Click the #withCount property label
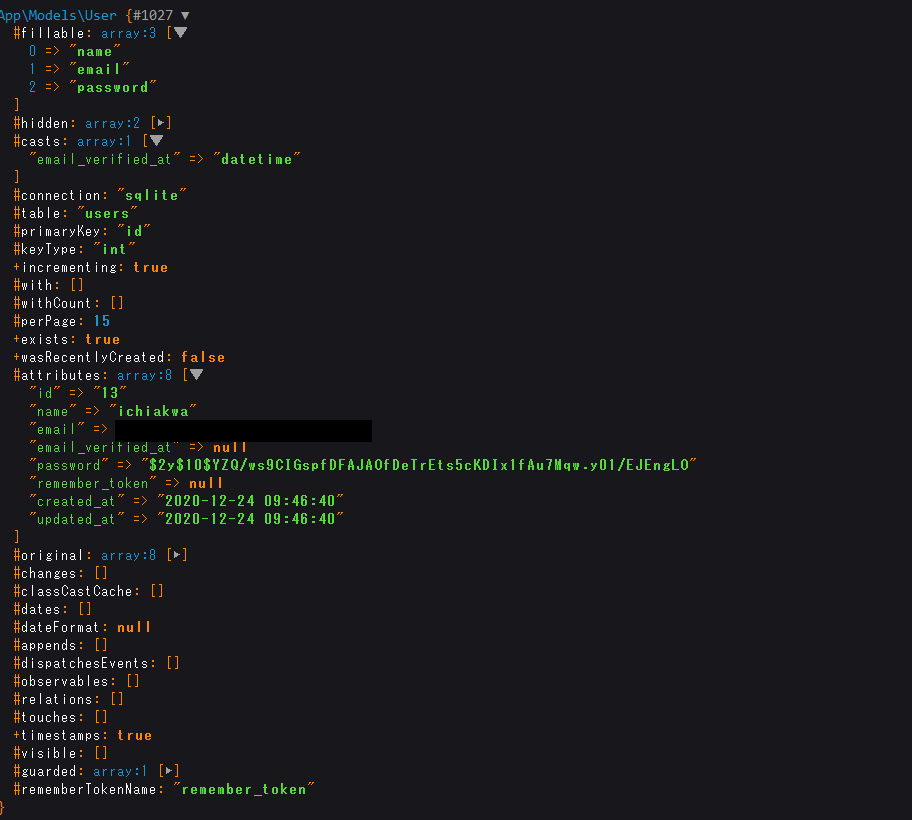This screenshot has height=820, width=912. click(53, 303)
